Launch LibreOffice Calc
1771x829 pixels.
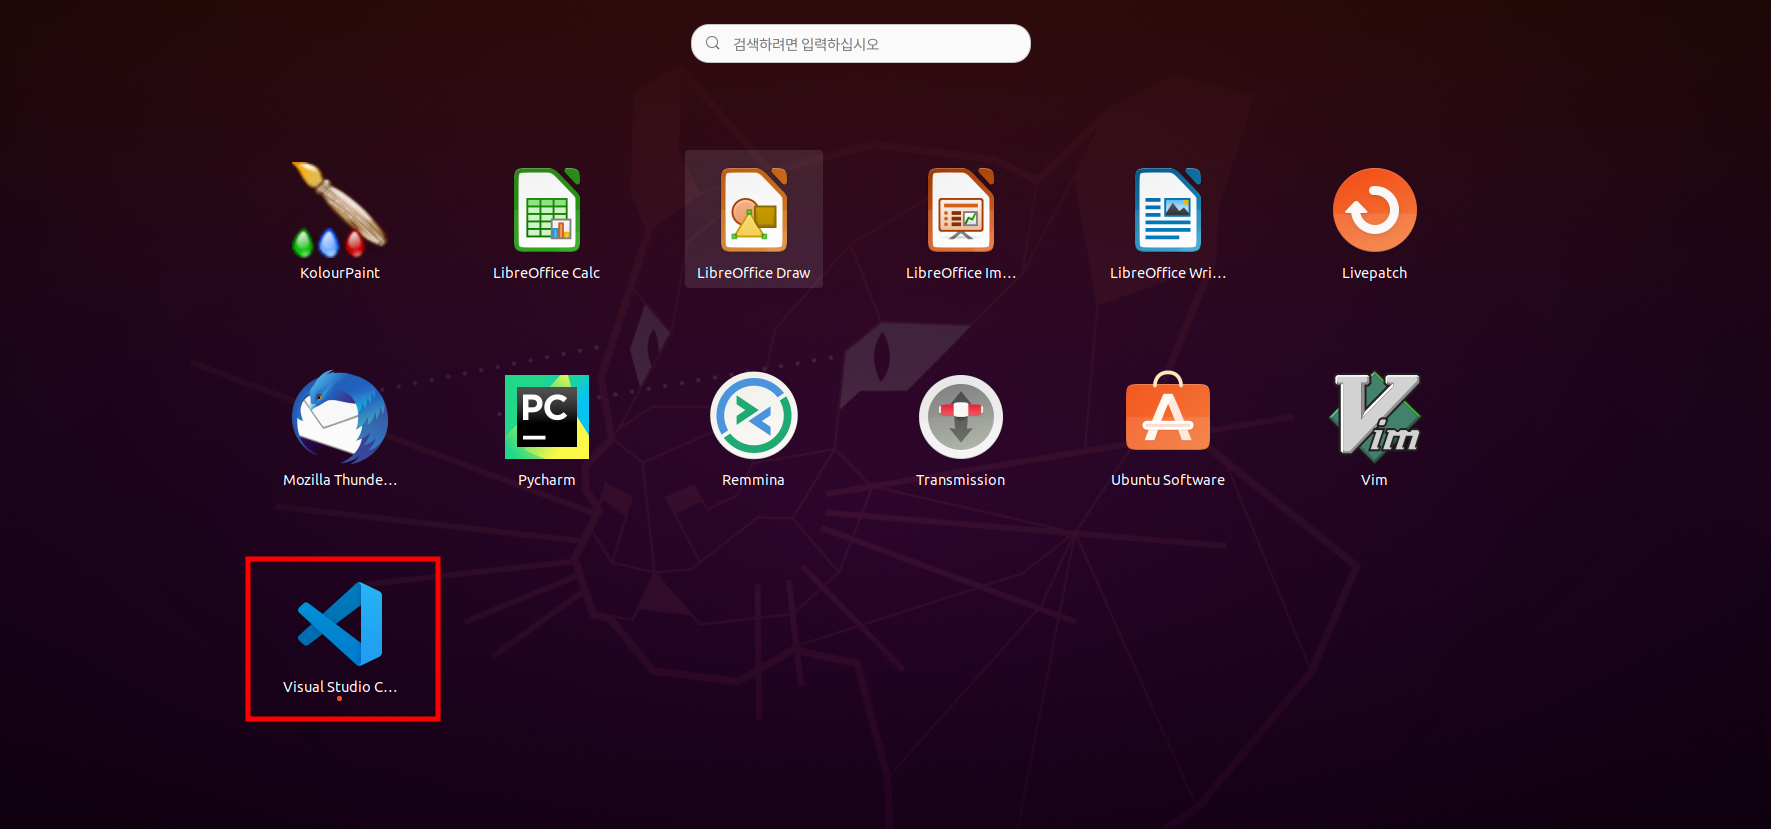coord(546,210)
